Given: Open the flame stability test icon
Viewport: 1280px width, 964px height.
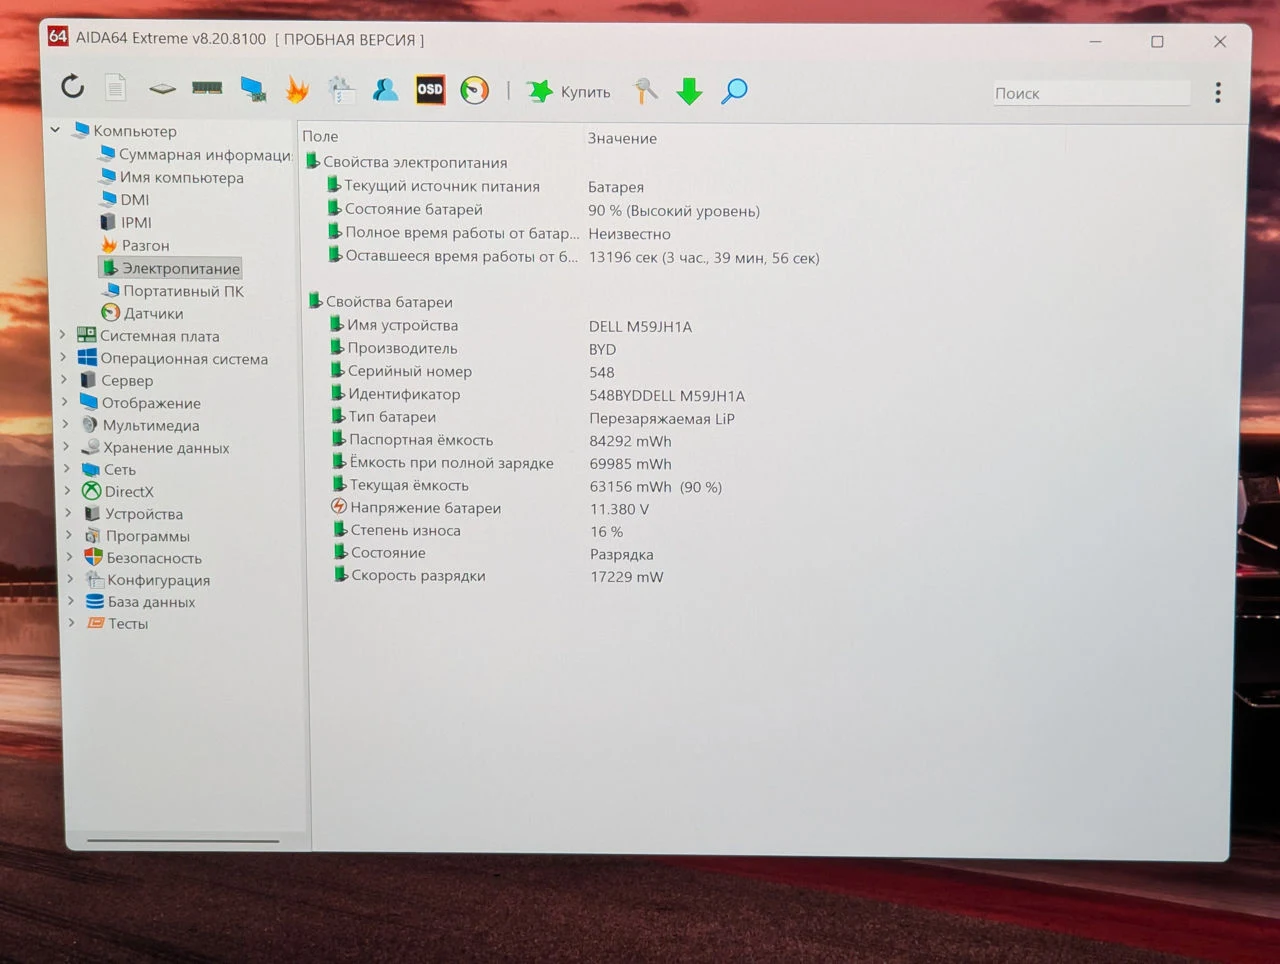Looking at the screenshot, I should (297, 90).
